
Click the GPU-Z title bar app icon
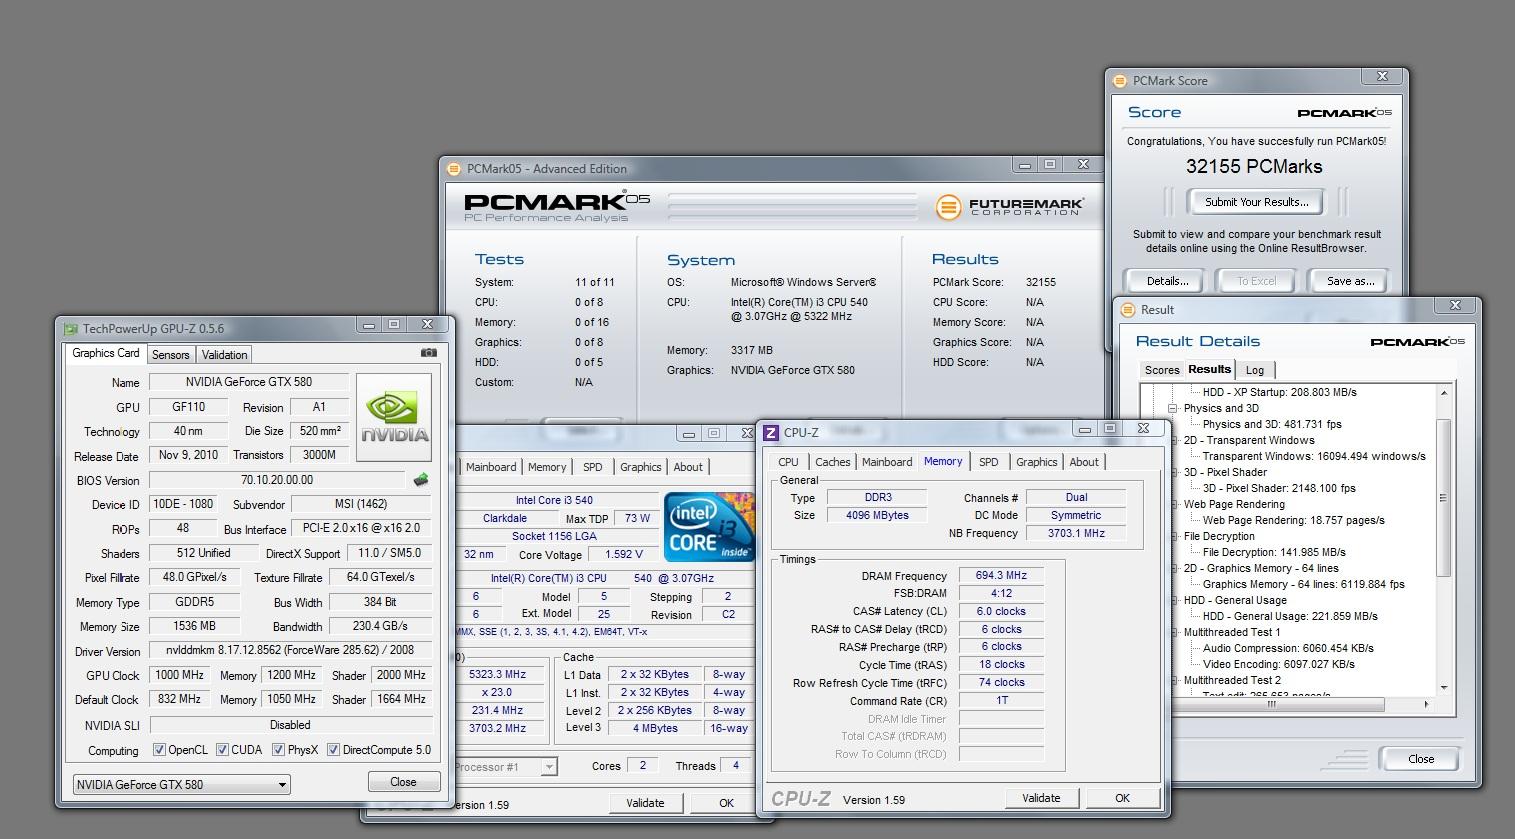click(x=70, y=328)
